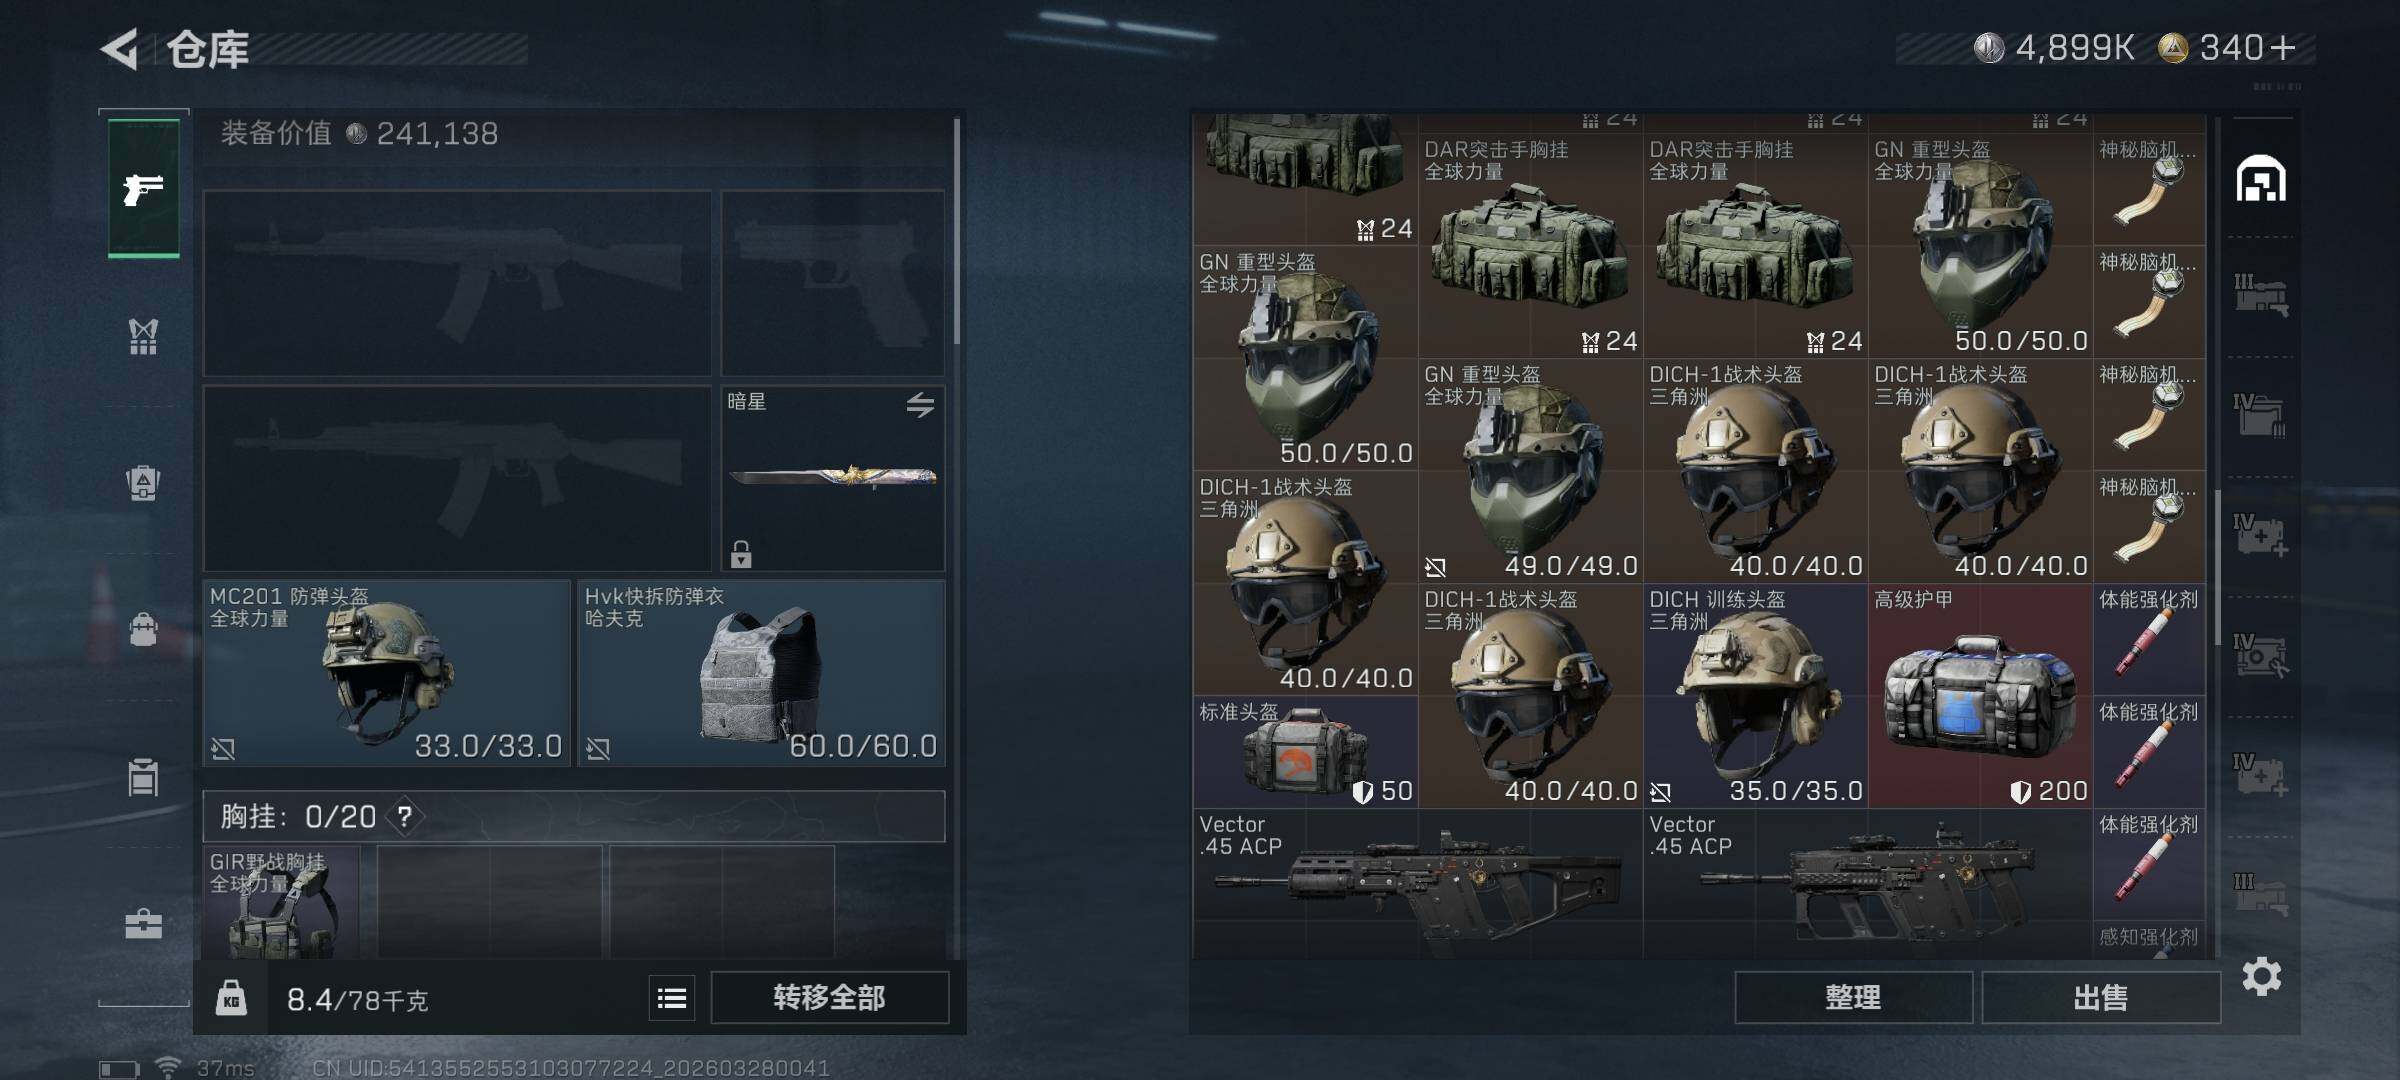Open the settings gear near 出售
The width and height of the screenshot is (2400, 1080).
click(2262, 976)
